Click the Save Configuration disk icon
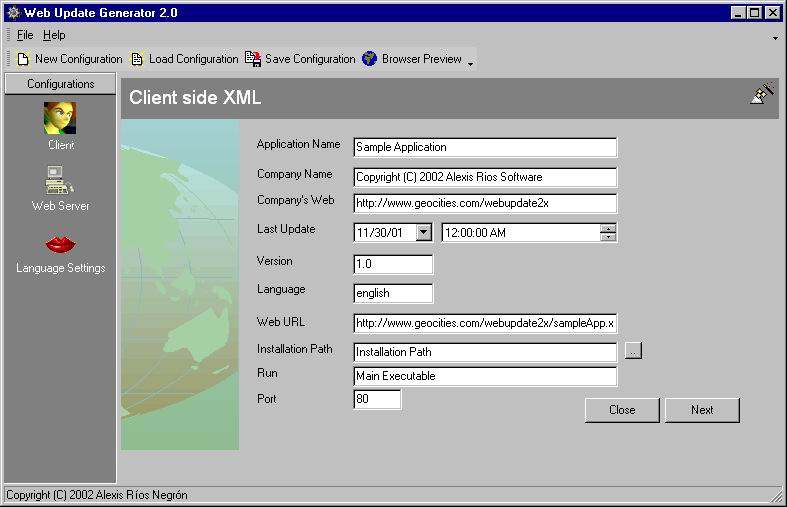The height and width of the screenshot is (507, 787). point(253,59)
